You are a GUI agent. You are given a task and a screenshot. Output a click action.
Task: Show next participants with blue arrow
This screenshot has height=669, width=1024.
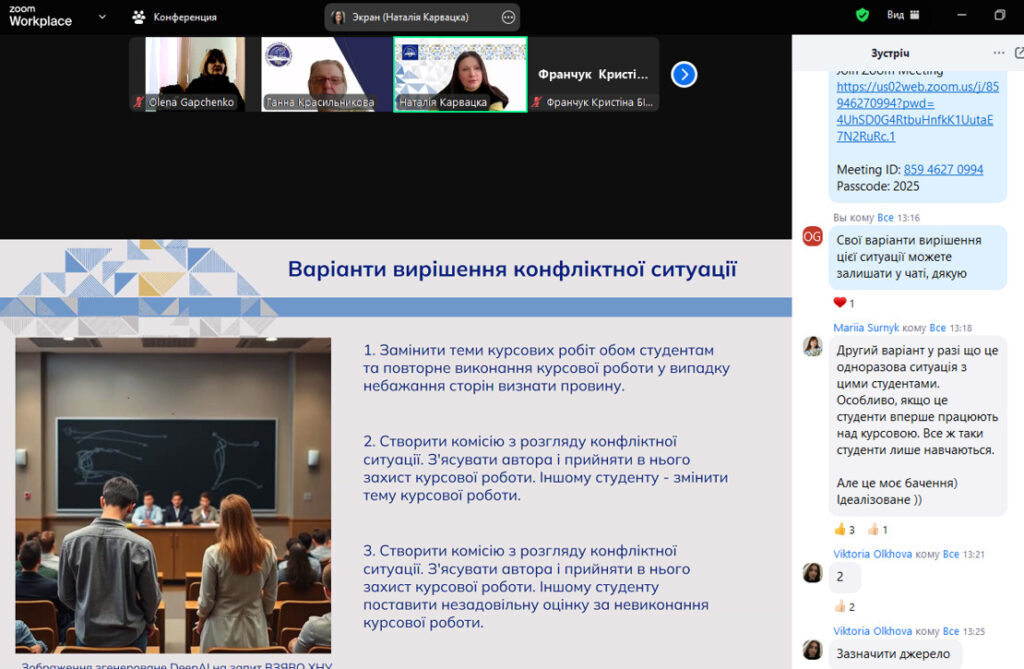click(x=684, y=74)
